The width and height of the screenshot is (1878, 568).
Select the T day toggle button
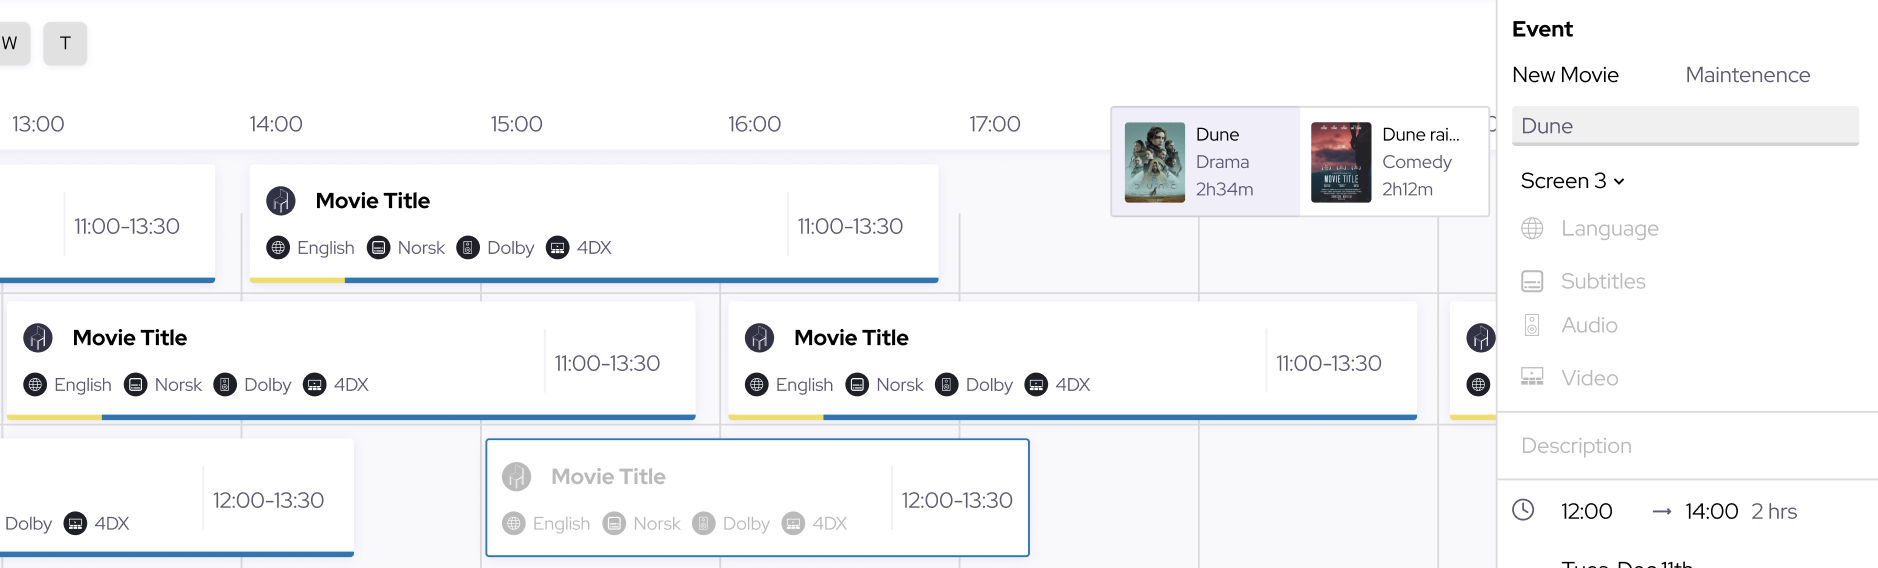[x=65, y=43]
